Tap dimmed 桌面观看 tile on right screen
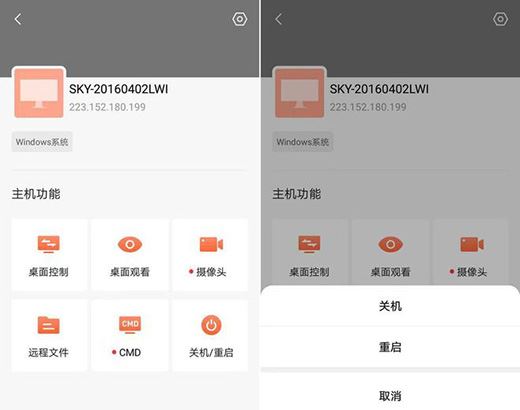The height and width of the screenshot is (410, 520). 390,252
